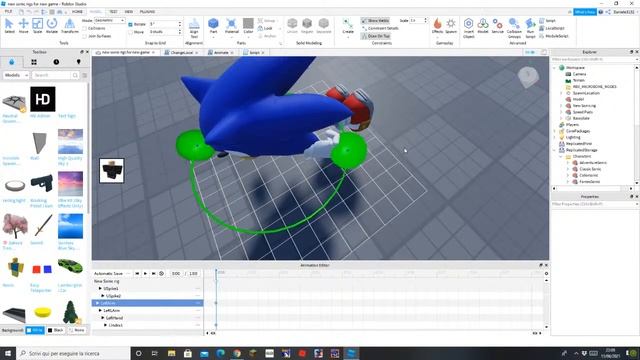Open Collision Groups editor
The height and width of the screenshot is (360, 640).
coord(514,28)
